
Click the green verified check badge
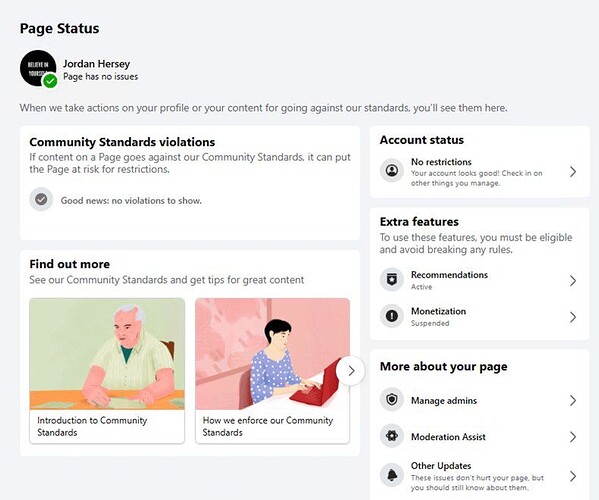50,81
